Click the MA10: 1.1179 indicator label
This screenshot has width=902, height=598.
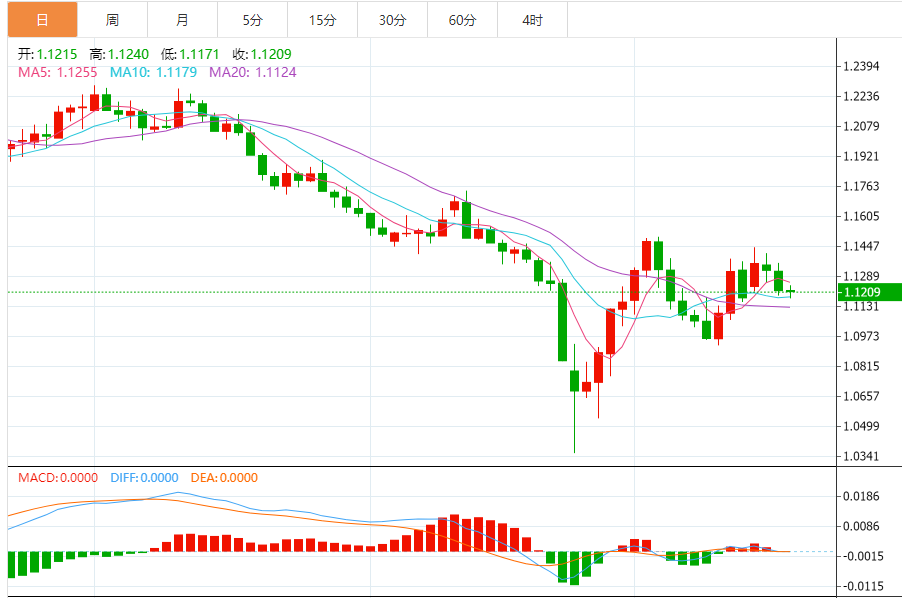coord(153,72)
